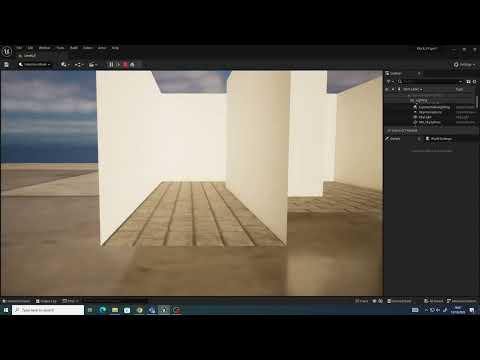Click the All Saved status indicator
This screenshot has height=360, width=480.
pos(433,301)
